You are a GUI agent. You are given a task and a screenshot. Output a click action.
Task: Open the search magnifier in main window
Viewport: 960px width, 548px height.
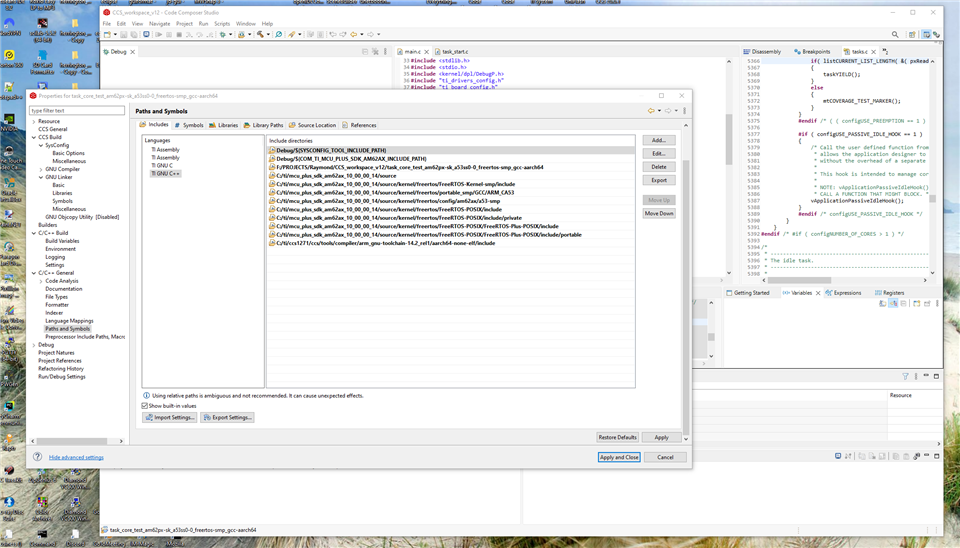click(x=895, y=35)
